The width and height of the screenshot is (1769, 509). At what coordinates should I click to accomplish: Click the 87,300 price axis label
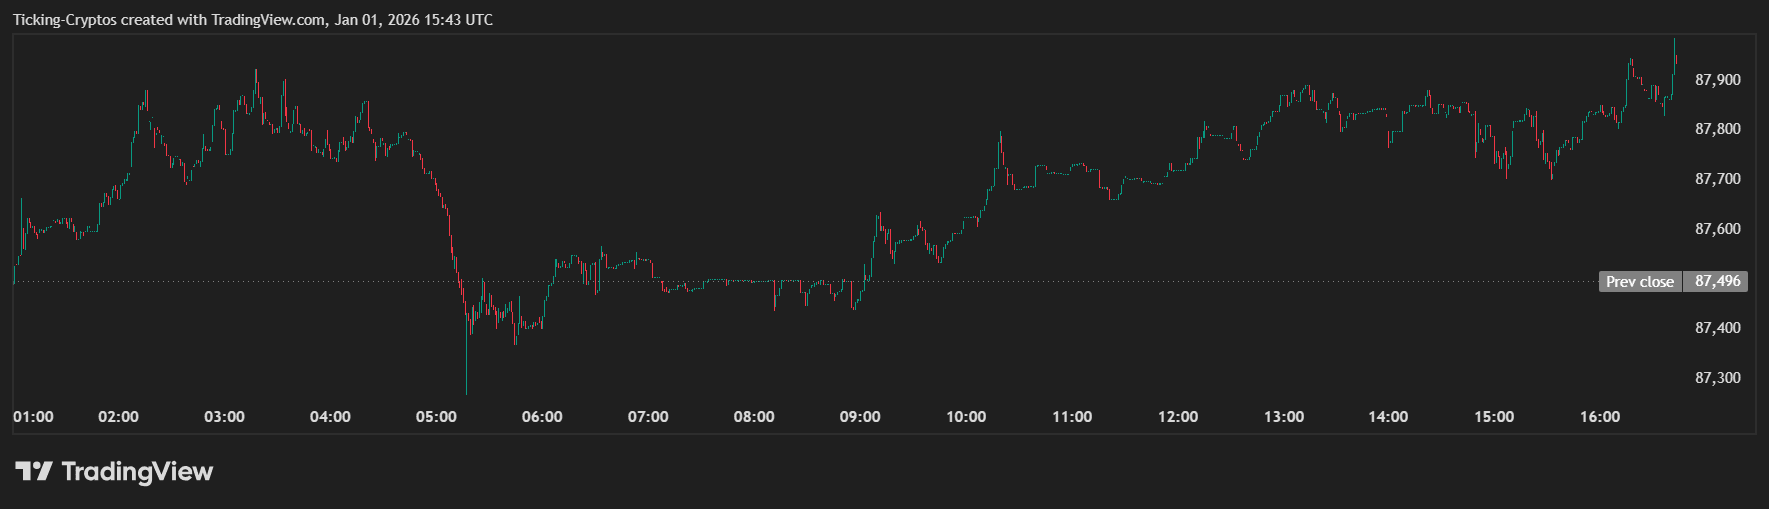click(x=1717, y=378)
